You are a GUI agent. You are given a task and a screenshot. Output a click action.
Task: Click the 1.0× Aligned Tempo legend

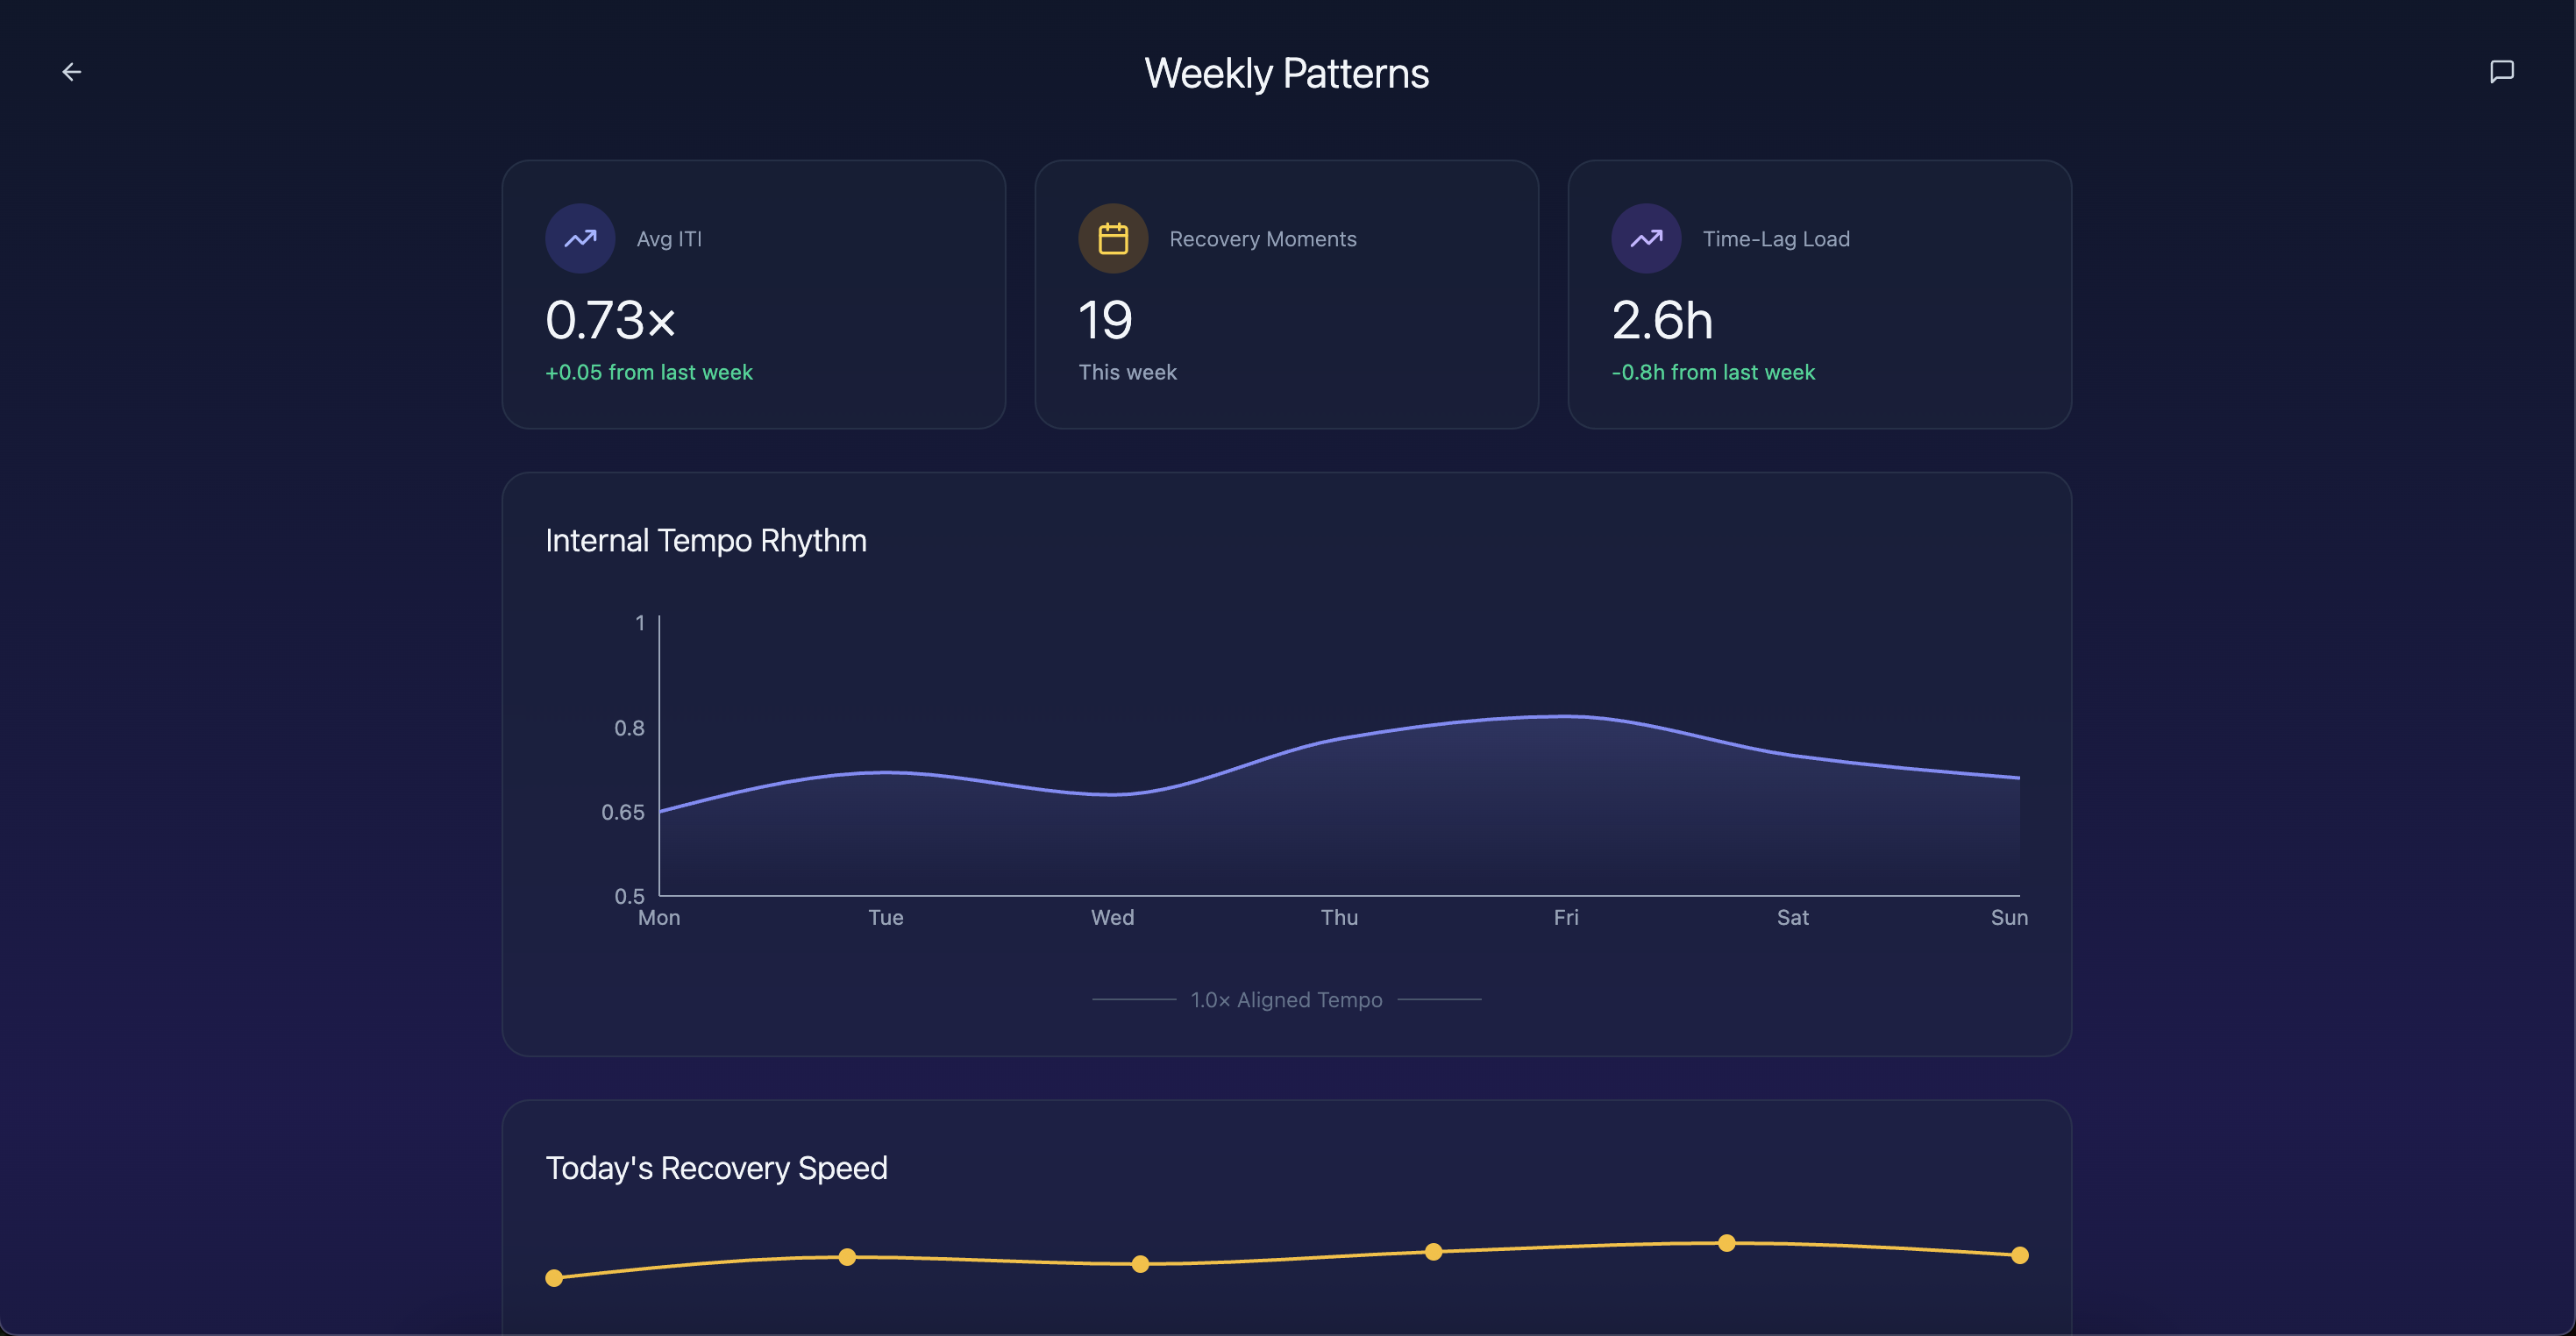1286,1000
